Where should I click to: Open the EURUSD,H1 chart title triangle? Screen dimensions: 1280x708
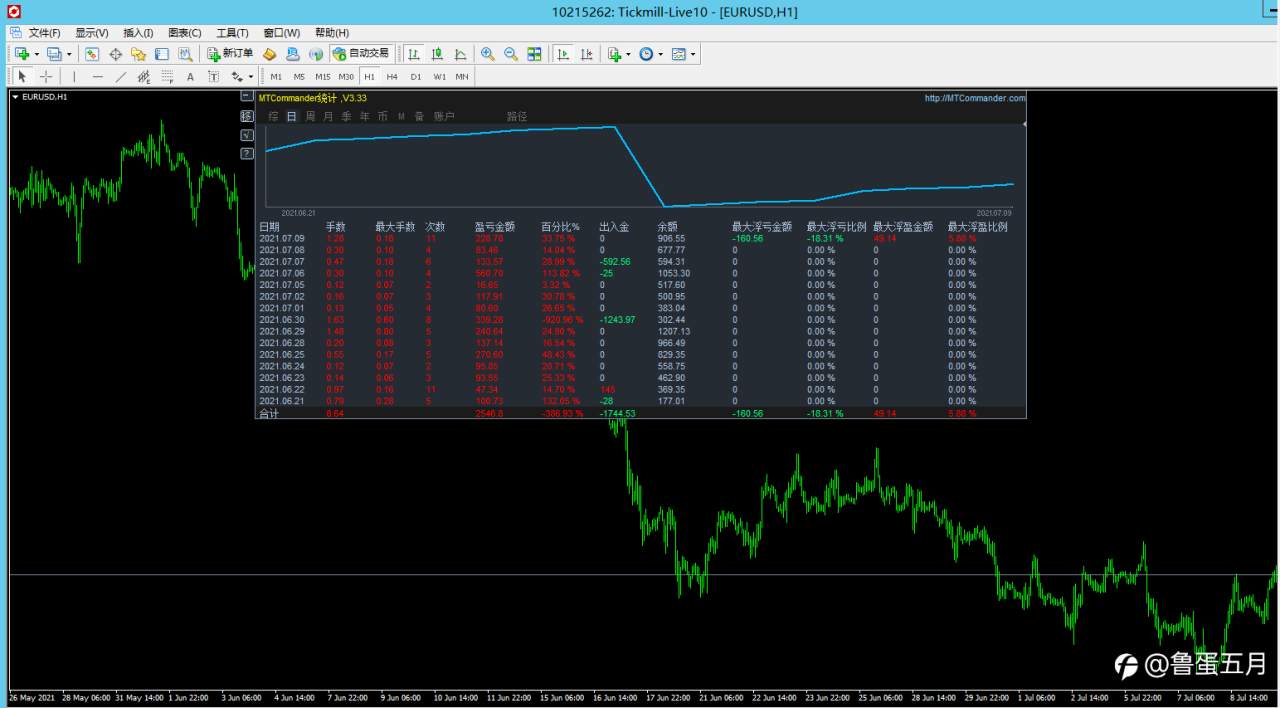coord(15,97)
